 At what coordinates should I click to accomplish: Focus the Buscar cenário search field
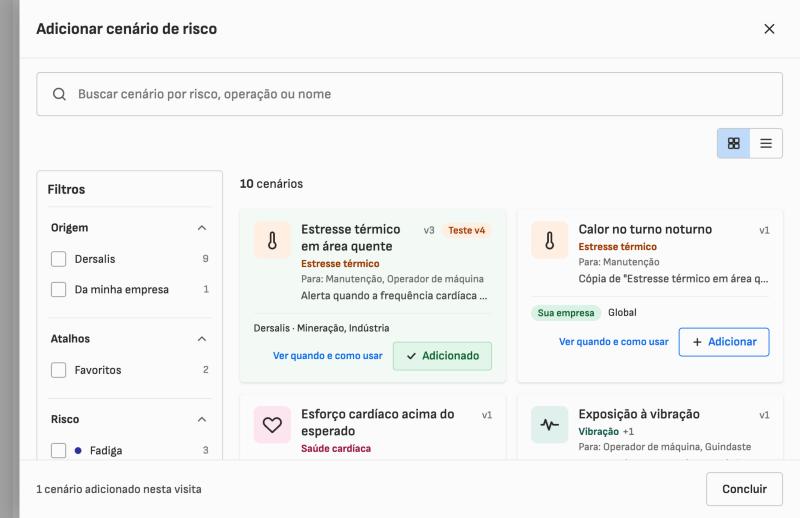(x=409, y=94)
